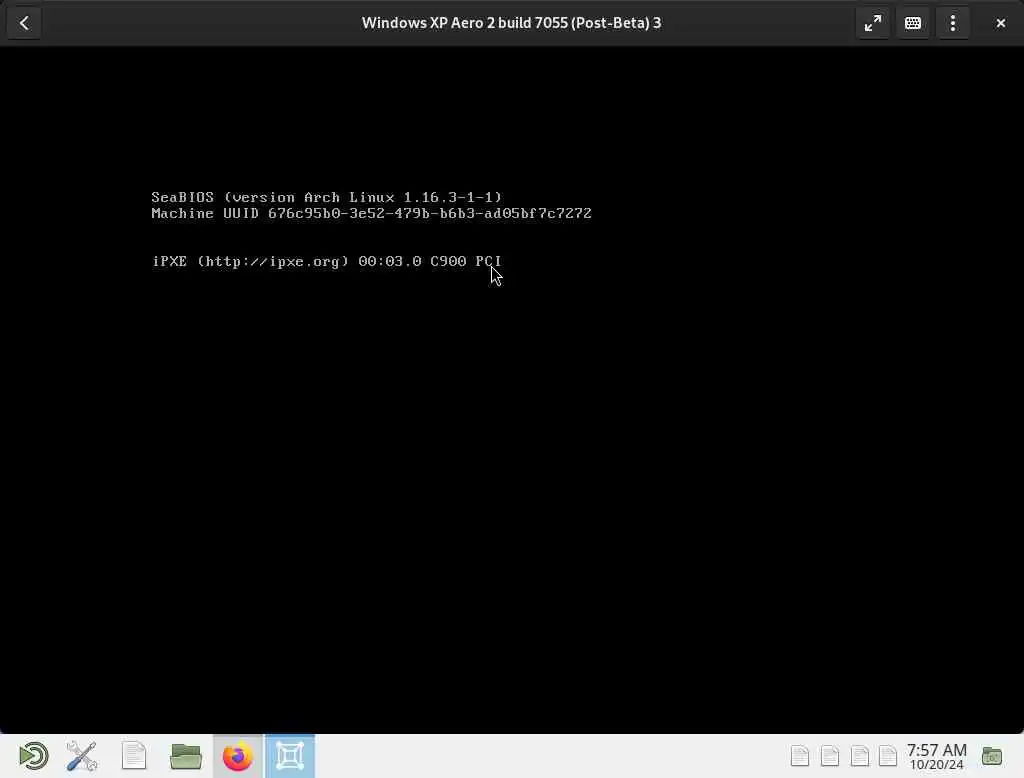Click the window title Windows XP Aero 2
This screenshot has height=778, width=1024.
tap(511, 23)
